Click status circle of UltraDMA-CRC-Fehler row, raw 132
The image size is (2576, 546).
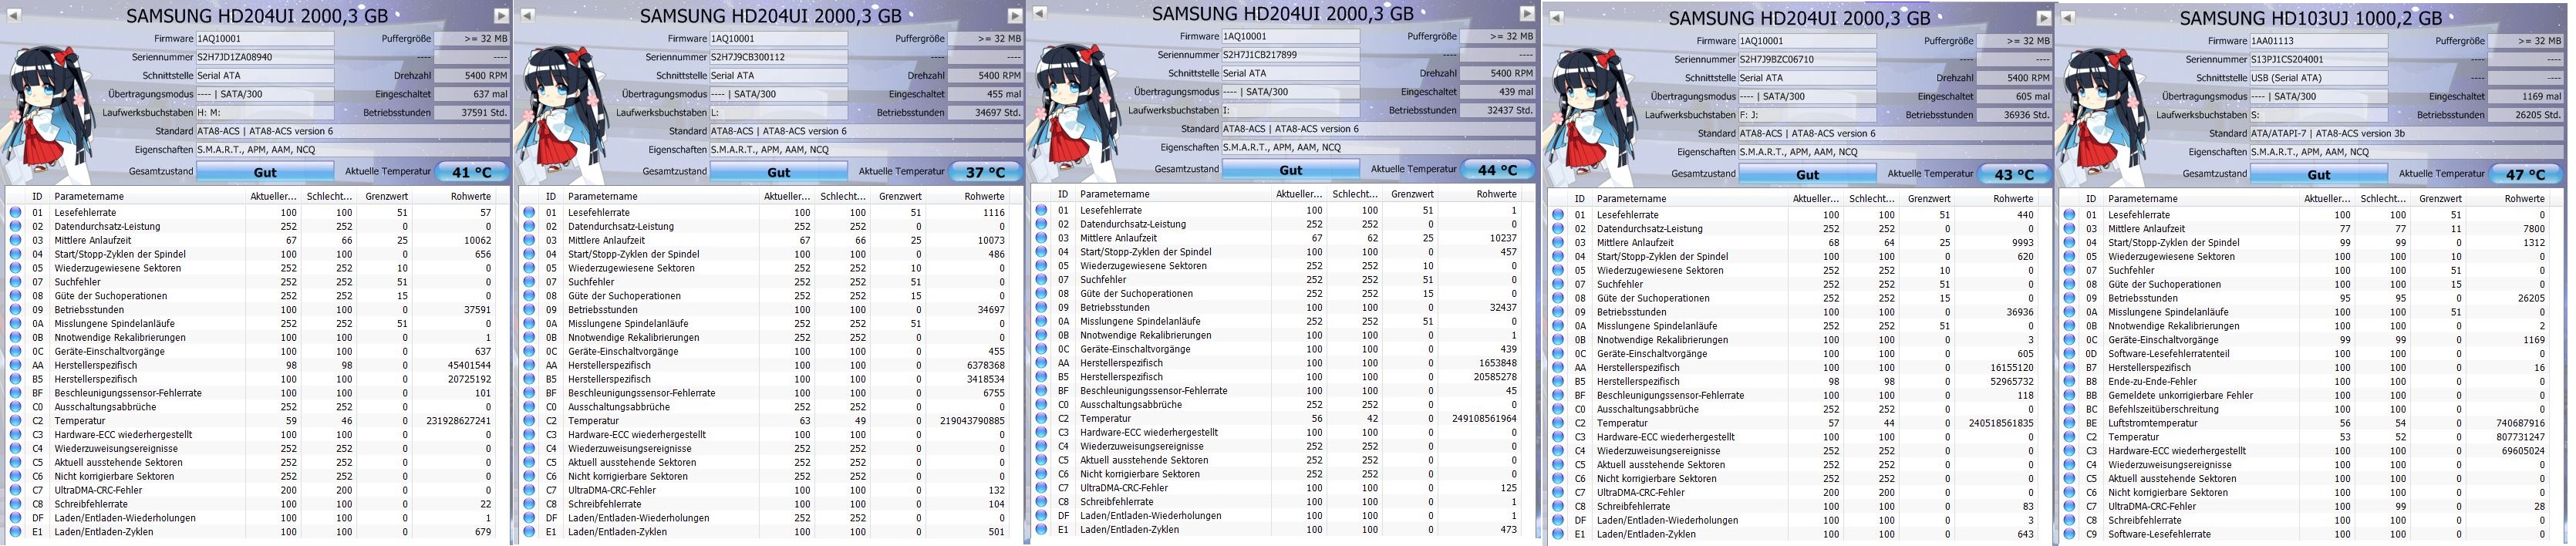point(529,490)
